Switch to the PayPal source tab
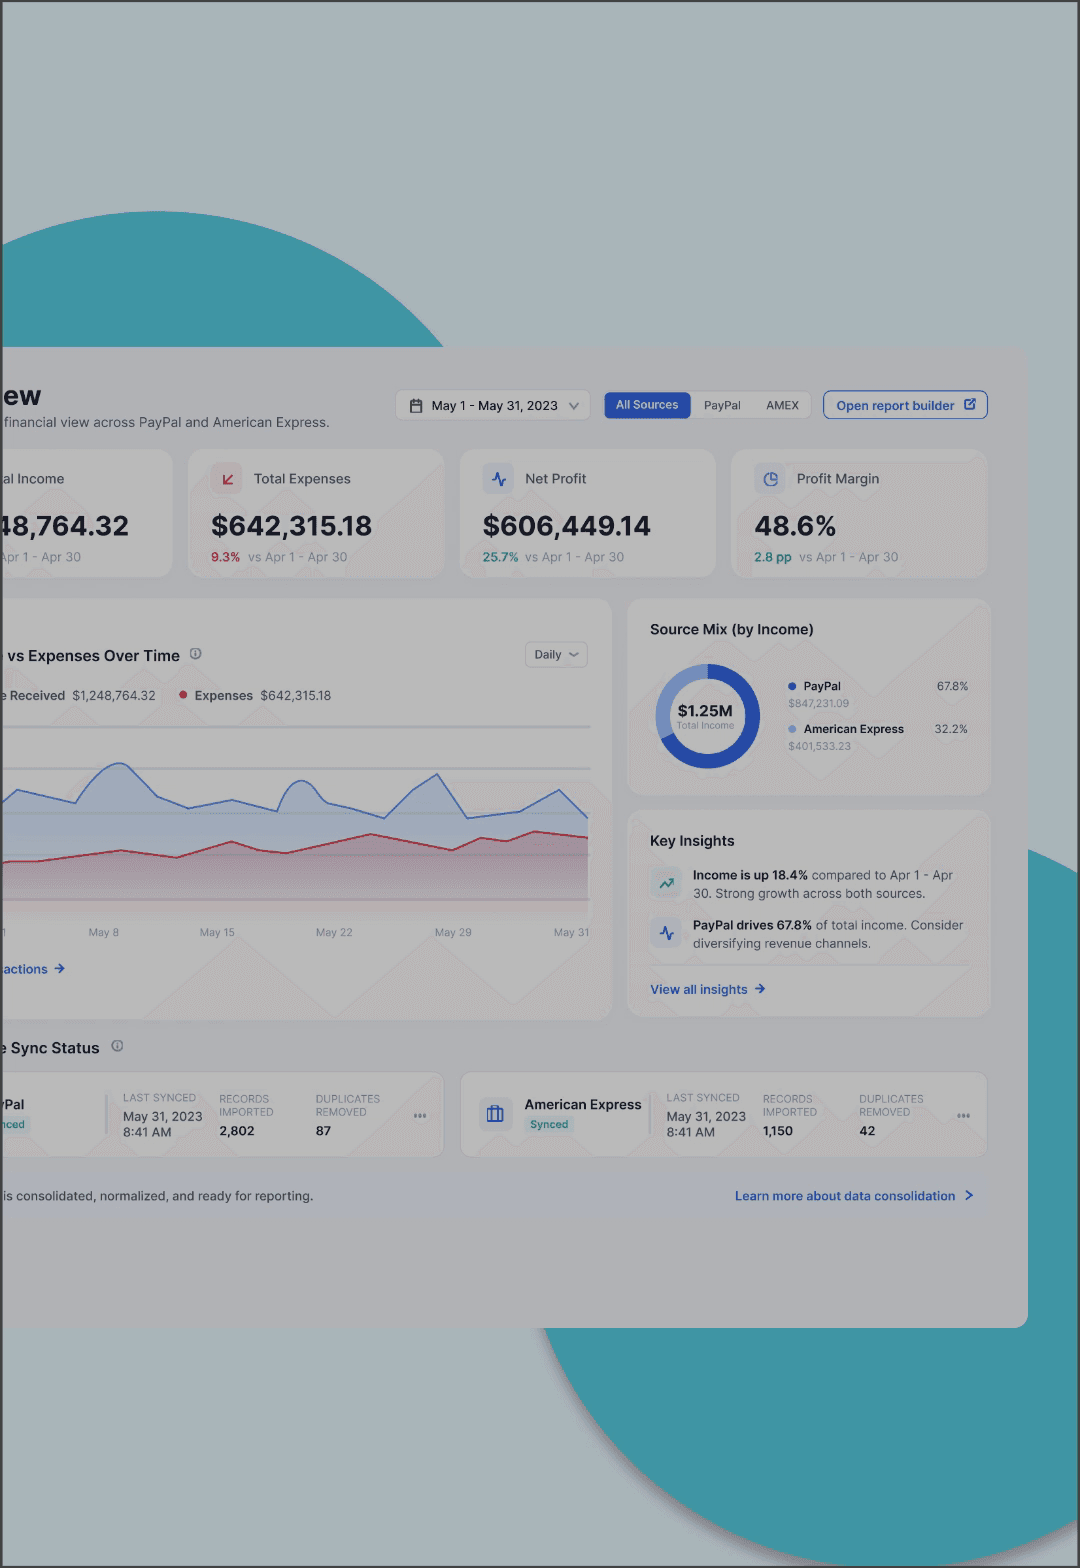This screenshot has height=1568, width=1080. [x=722, y=405]
